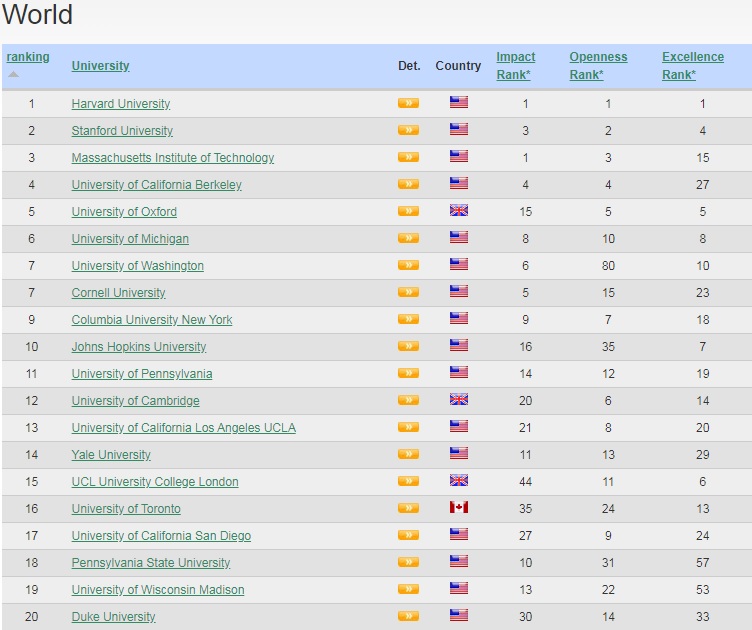This screenshot has width=752, height=630.
Task: Click US flag in Harvard University row
Action: click(x=458, y=102)
